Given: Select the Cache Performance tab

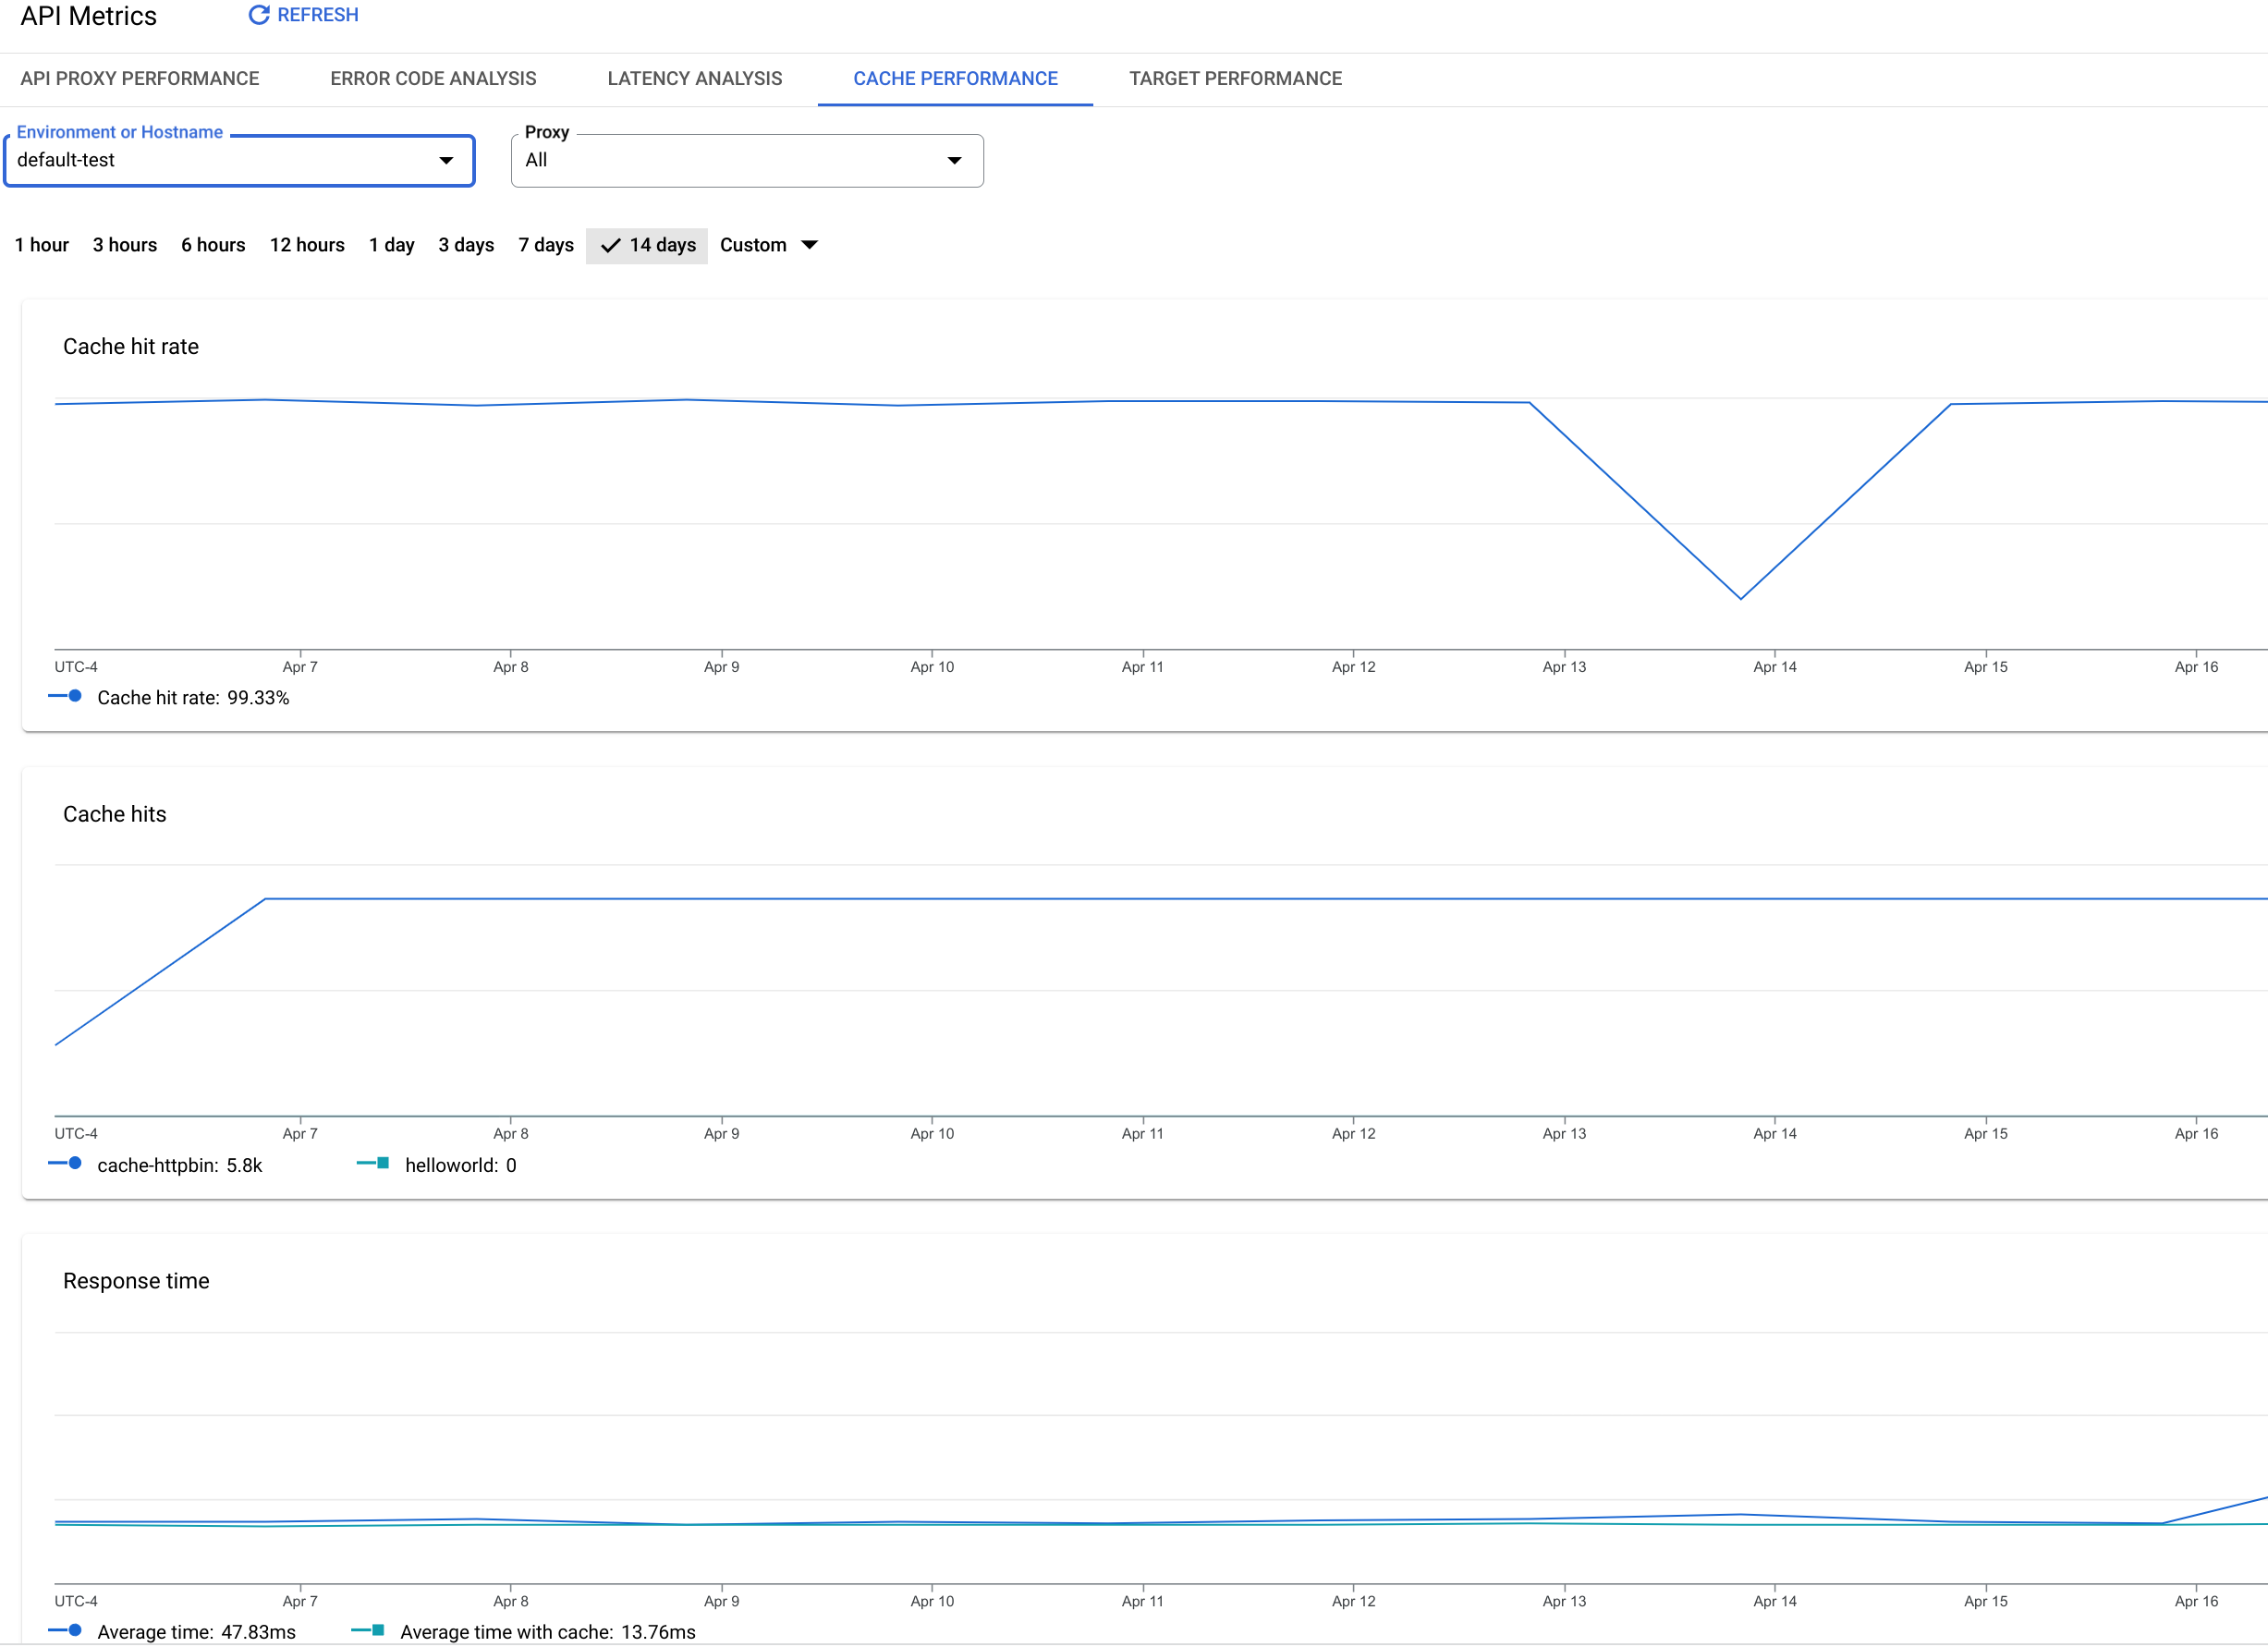Looking at the screenshot, I should tap(953, 79).
